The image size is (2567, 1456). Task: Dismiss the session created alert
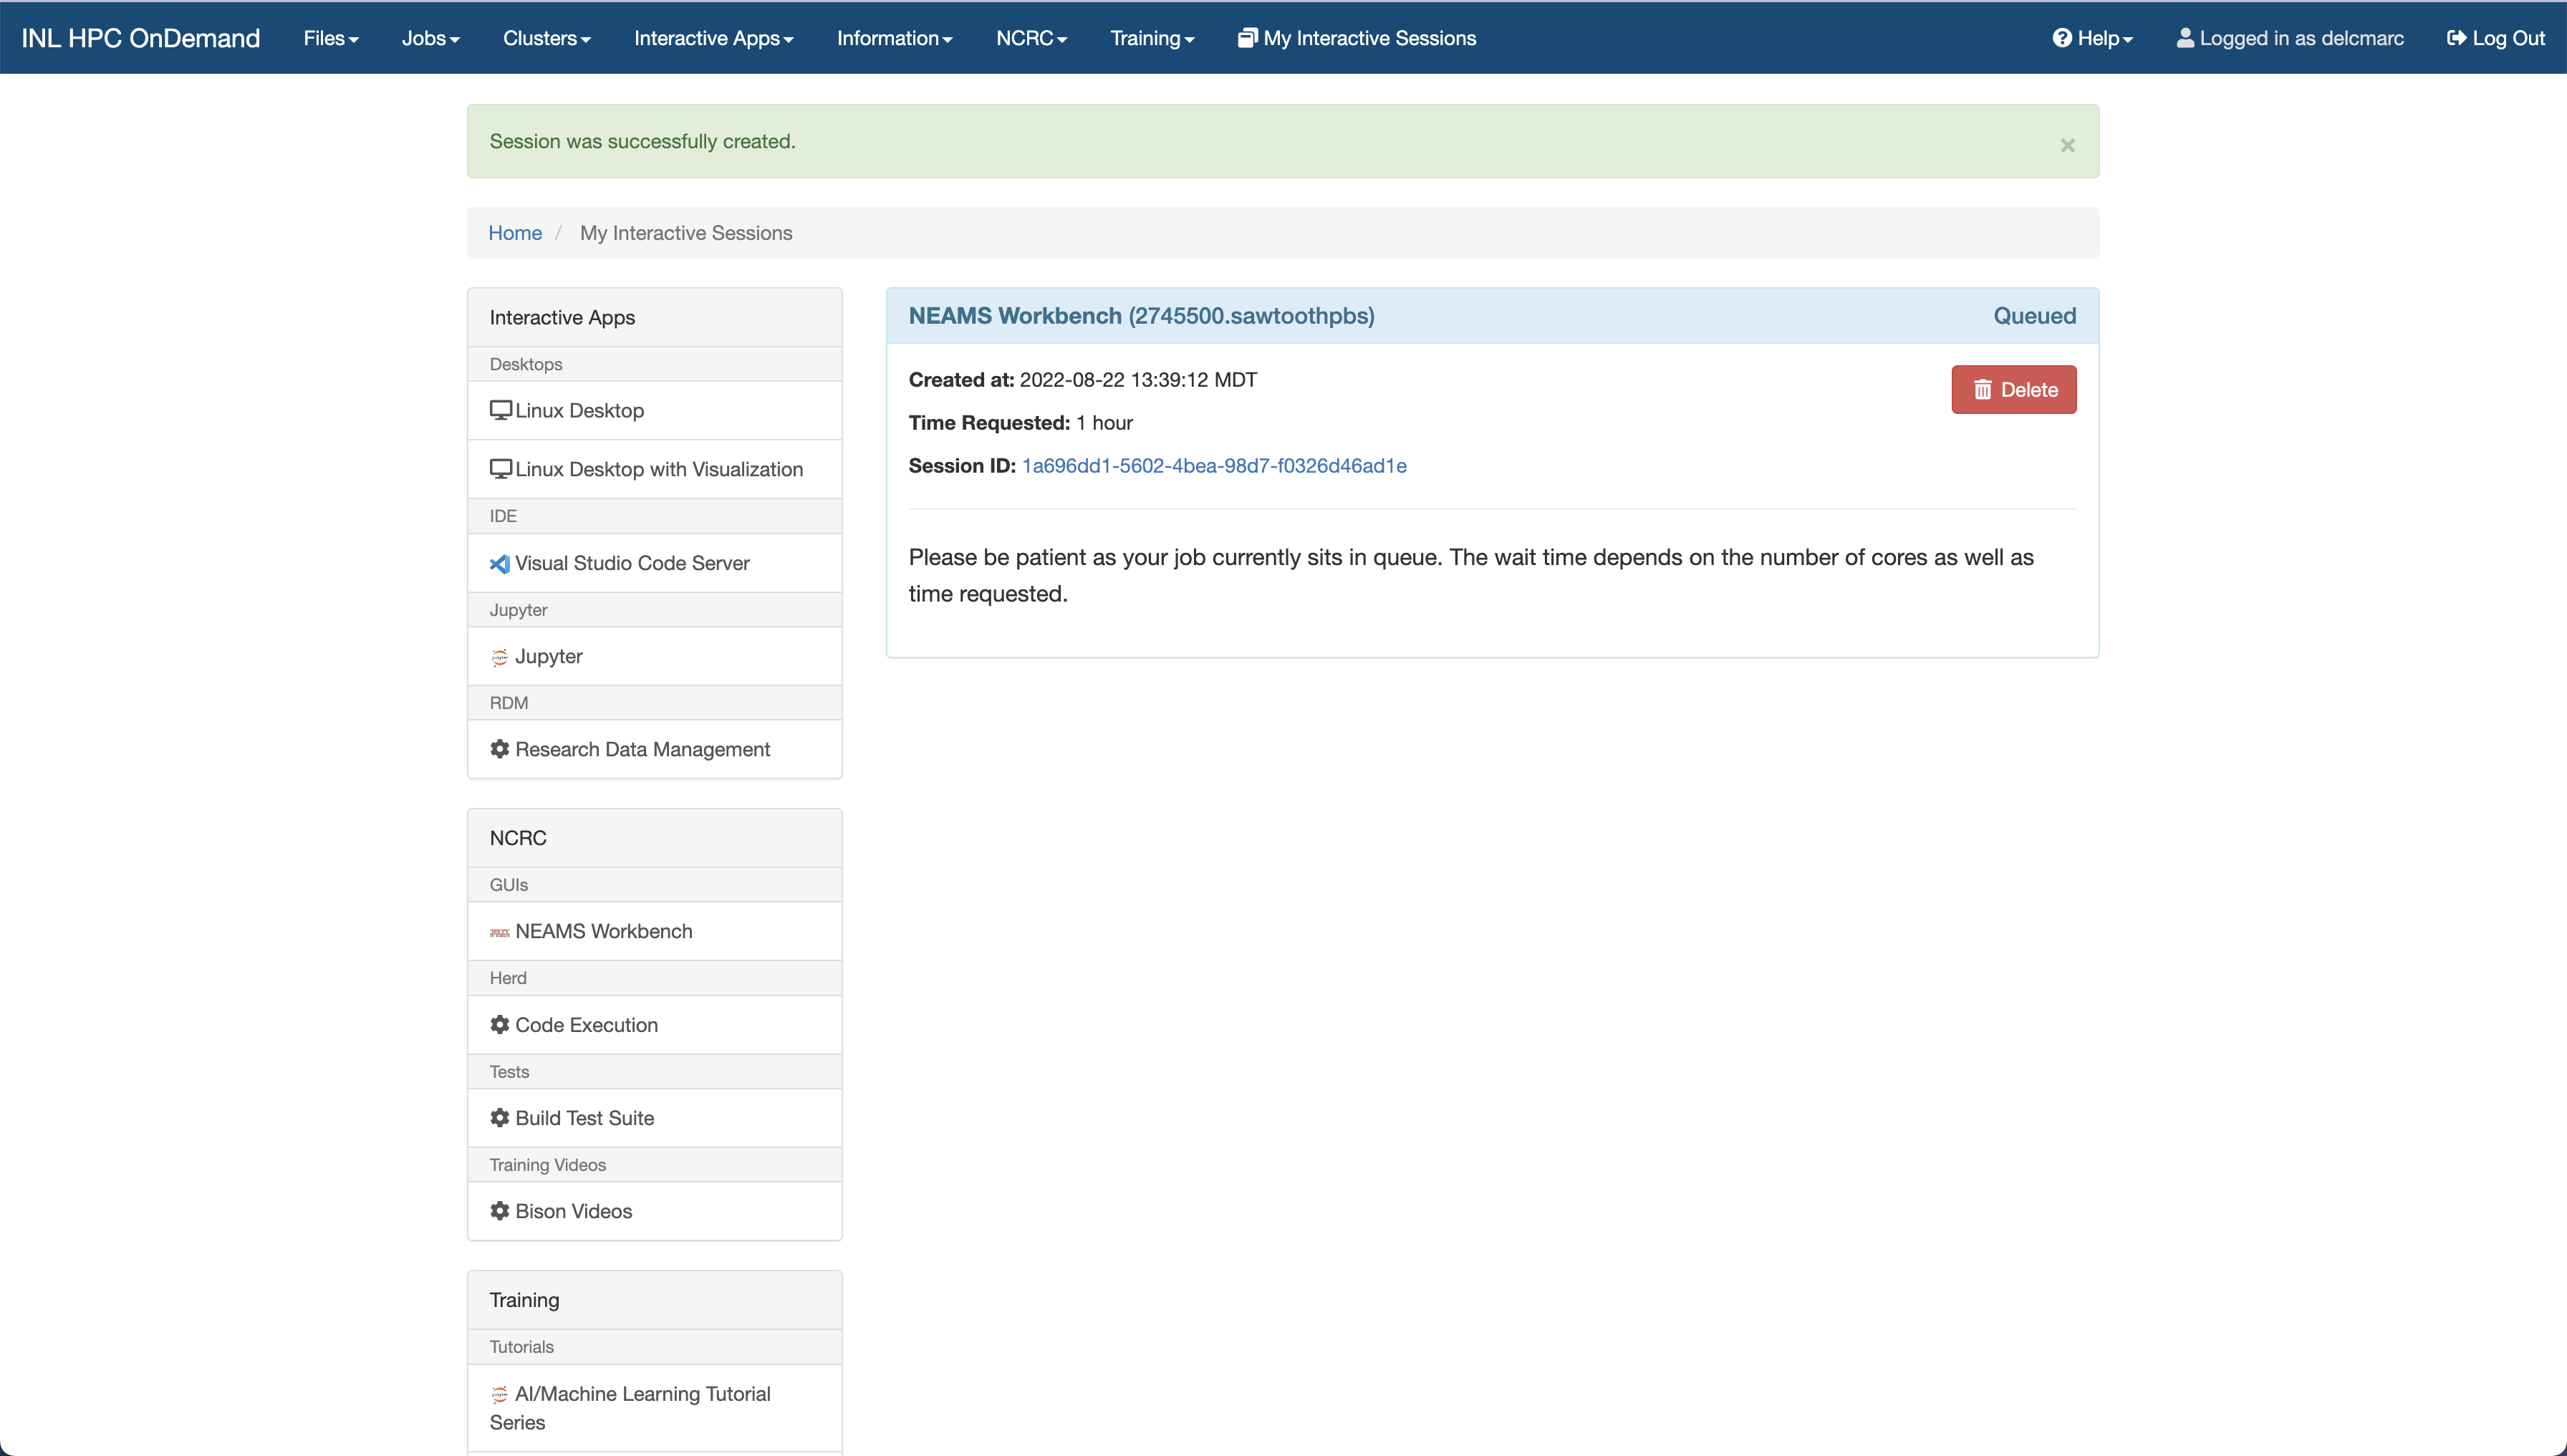click(x=2067, y=145)
